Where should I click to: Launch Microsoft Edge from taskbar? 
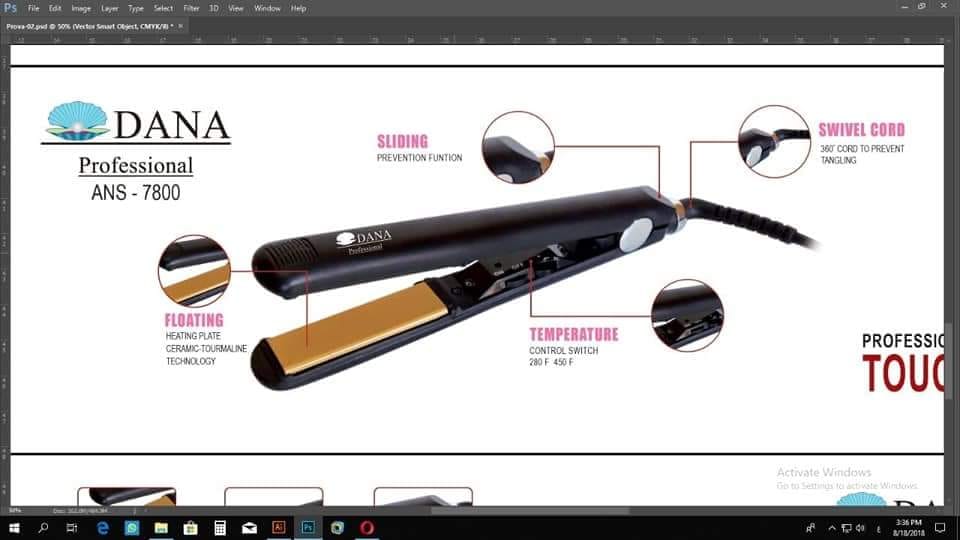(102, 528)
